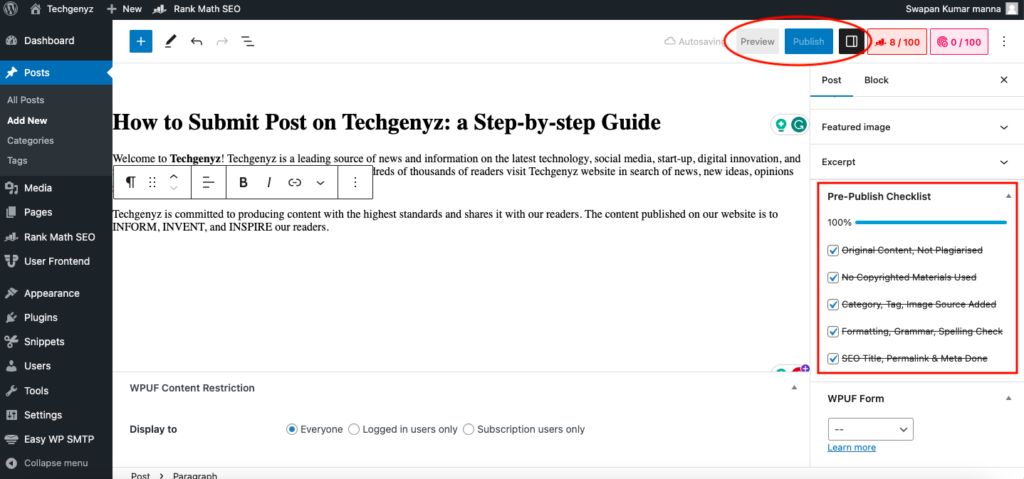Click the INFORM, INVENT, and INSPIRE paragraph

click(445, 221)
